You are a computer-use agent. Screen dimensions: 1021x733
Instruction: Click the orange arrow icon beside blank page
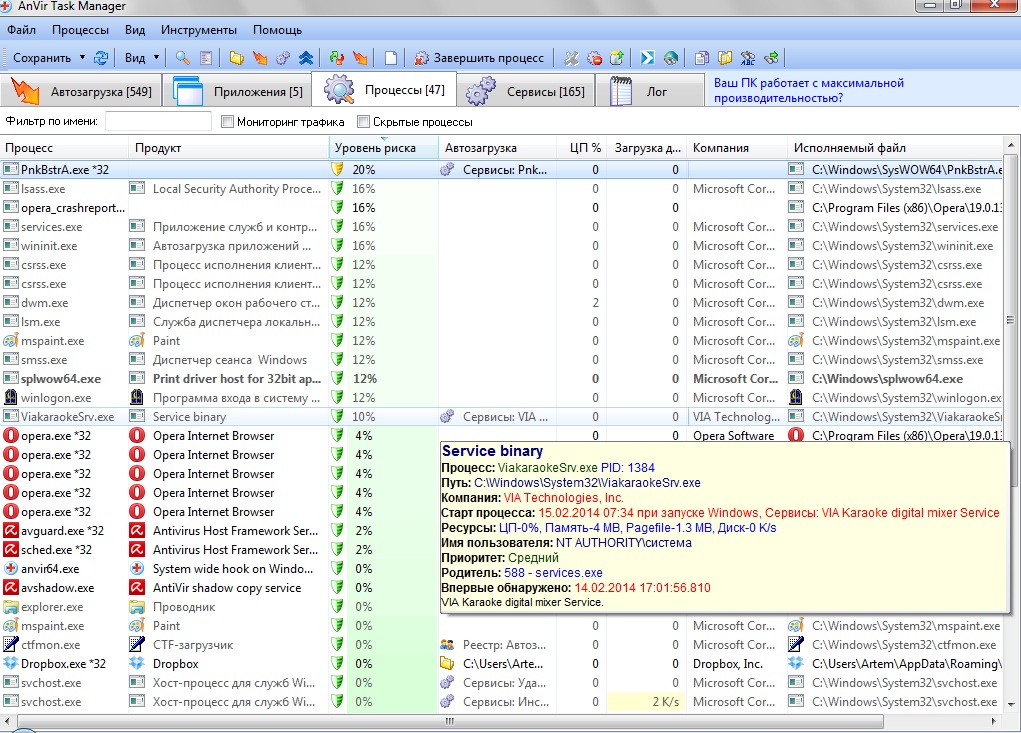[x=360, y=58]
